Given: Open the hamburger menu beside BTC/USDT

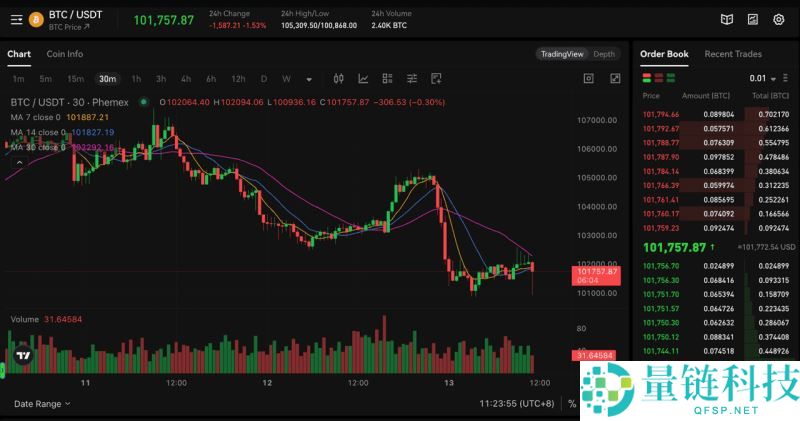Looking at the screenshot, I should point(13,19).
